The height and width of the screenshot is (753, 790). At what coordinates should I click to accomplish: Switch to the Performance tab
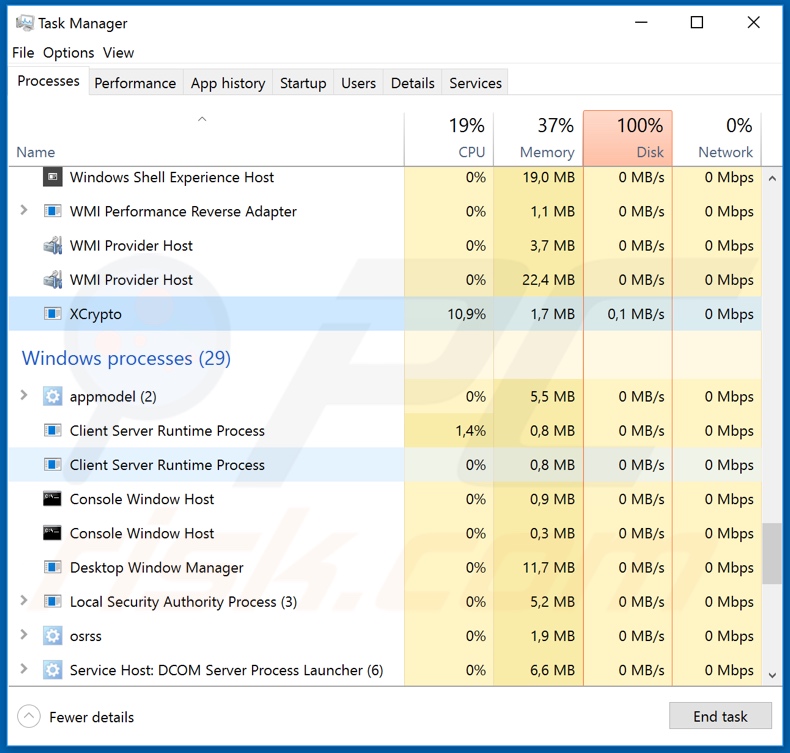[135, 83]
